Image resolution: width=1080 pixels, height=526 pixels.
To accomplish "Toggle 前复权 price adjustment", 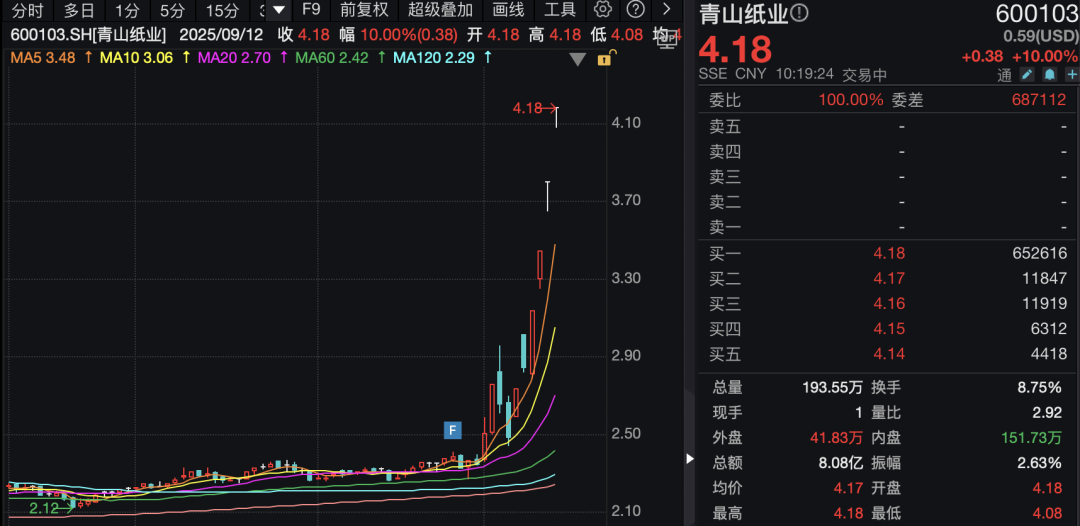I will [x=363, y=10].
